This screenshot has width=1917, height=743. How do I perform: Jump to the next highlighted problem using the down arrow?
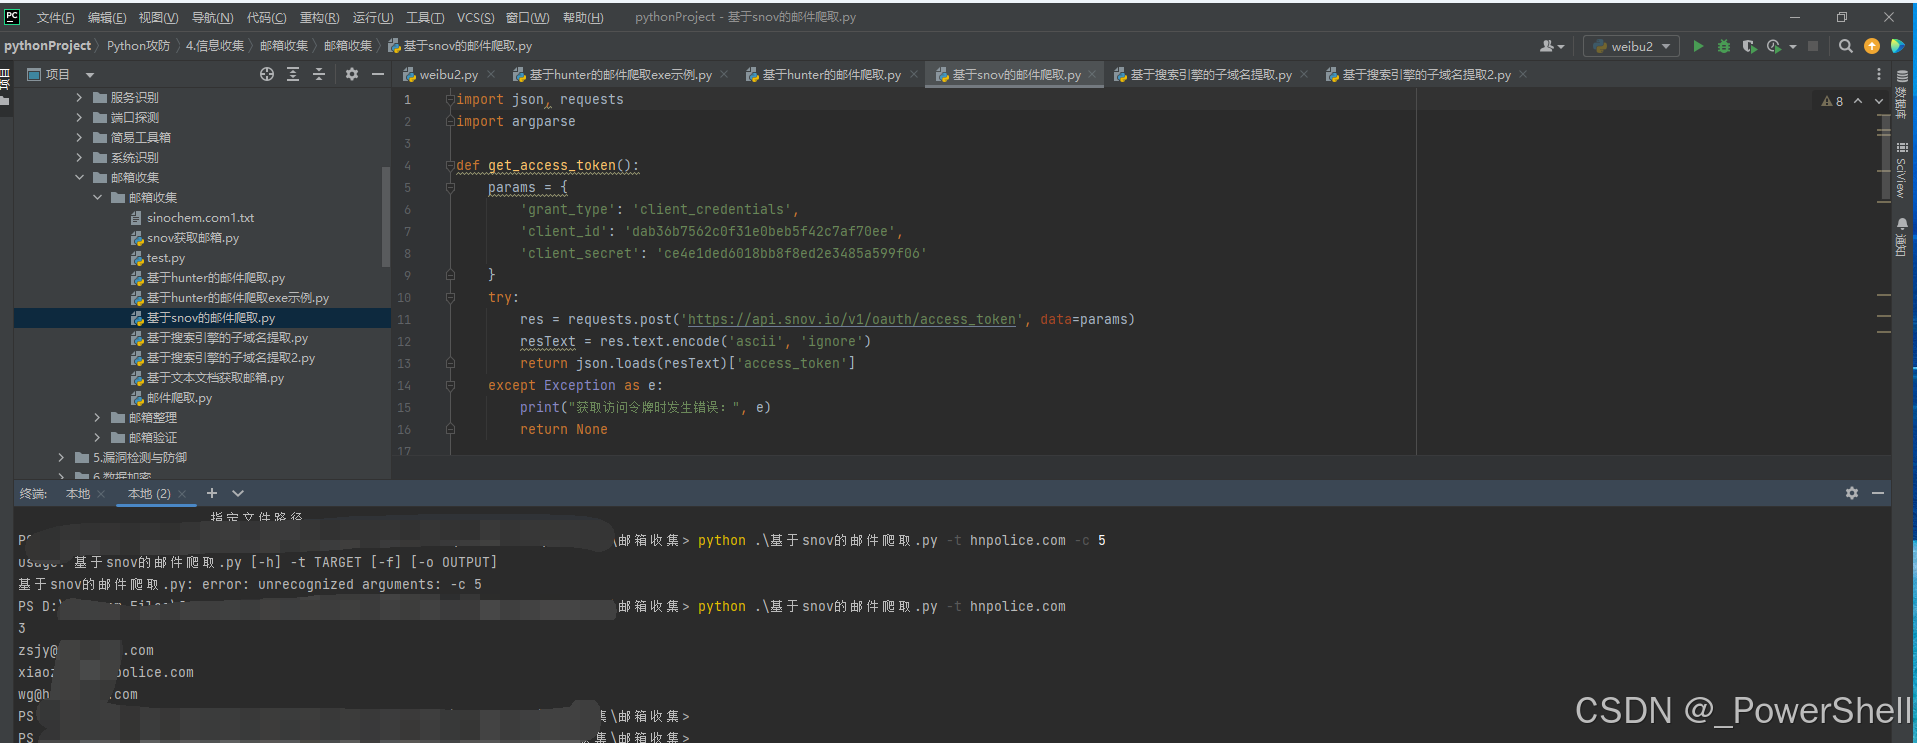[1879, 101]
